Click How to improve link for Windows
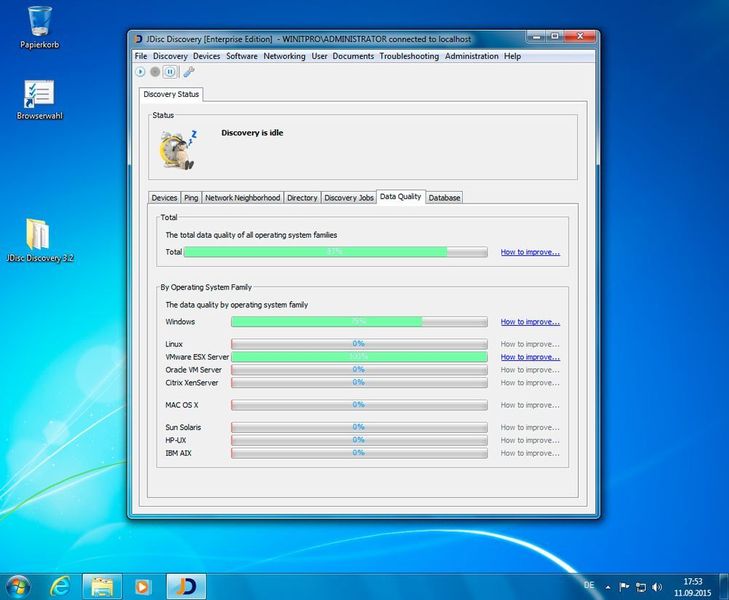This screenshot has height=600, width=729. click(530, 322)
